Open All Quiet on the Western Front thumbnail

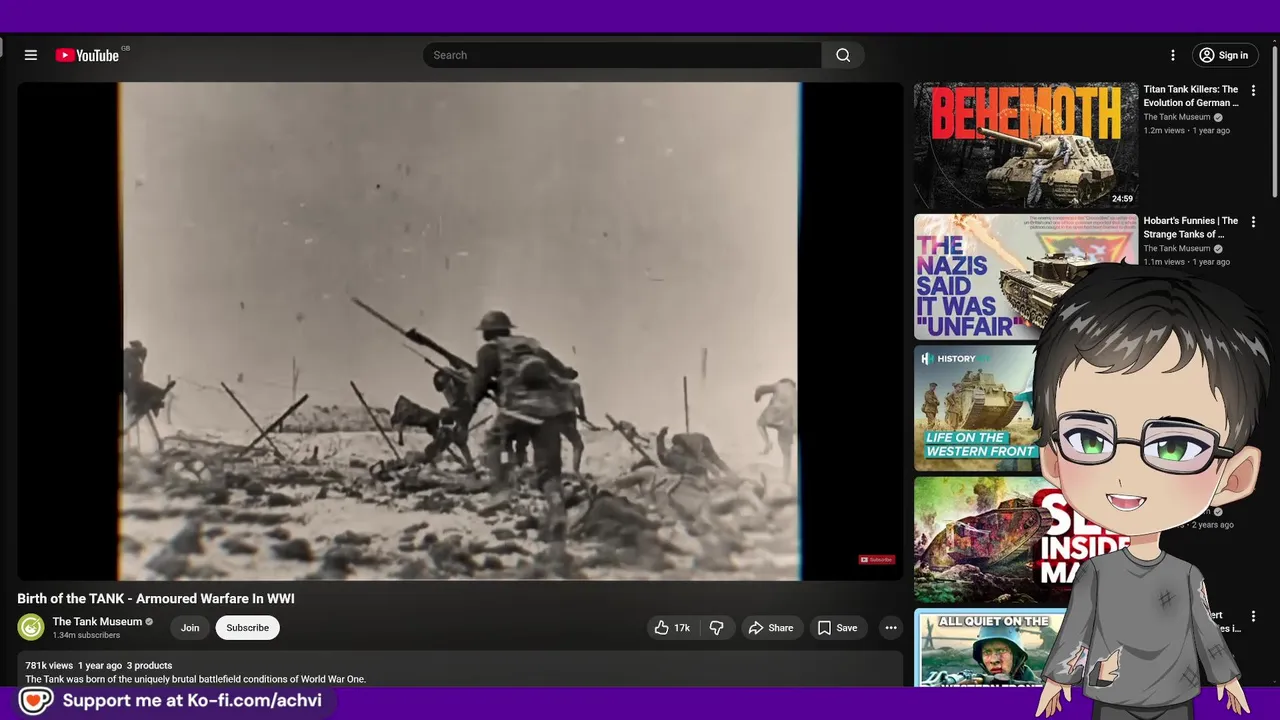pyautogui.click(x=990, y=647)
